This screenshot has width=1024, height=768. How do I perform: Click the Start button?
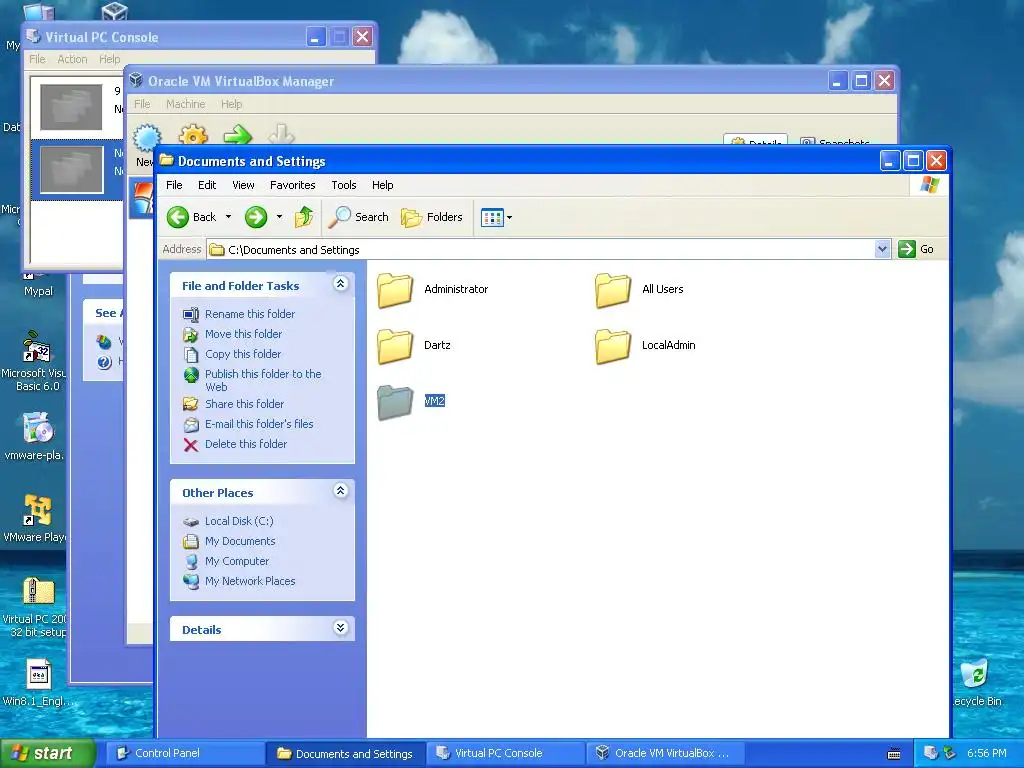coord(47,753)
